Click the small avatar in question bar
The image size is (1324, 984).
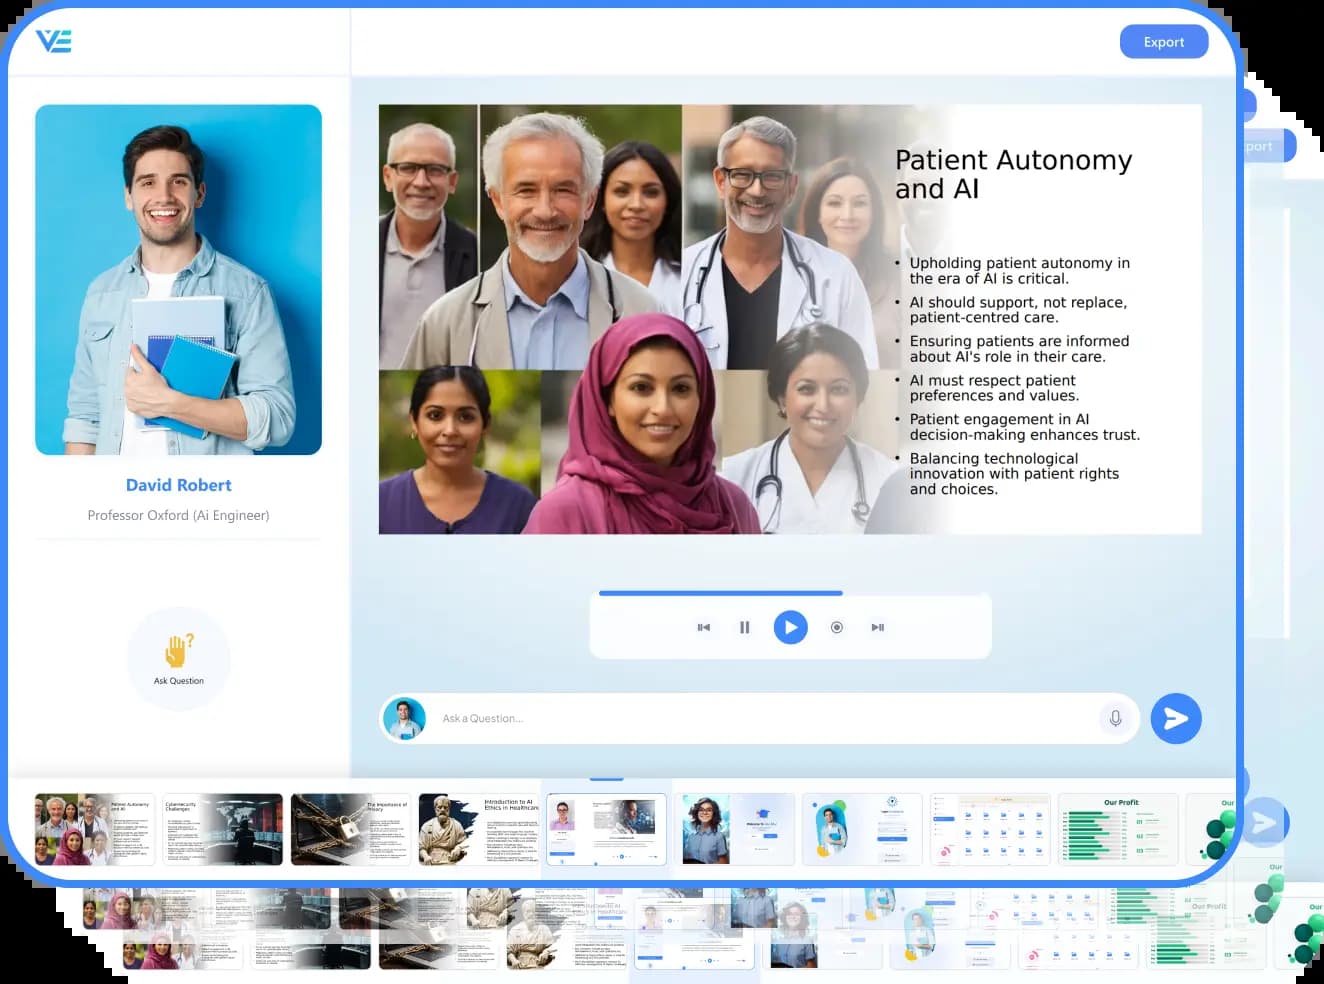pyautogui.click(x=404, y=719)
